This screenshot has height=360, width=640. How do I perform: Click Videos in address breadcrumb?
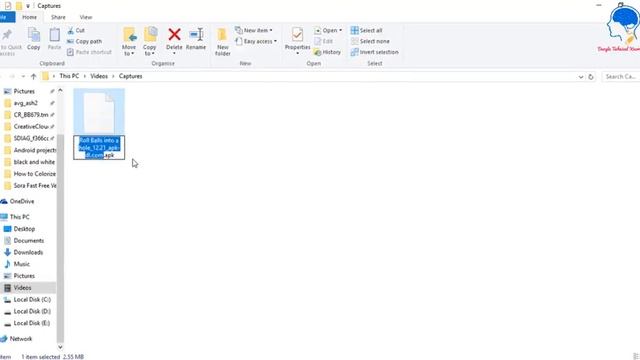coord(99,76)
